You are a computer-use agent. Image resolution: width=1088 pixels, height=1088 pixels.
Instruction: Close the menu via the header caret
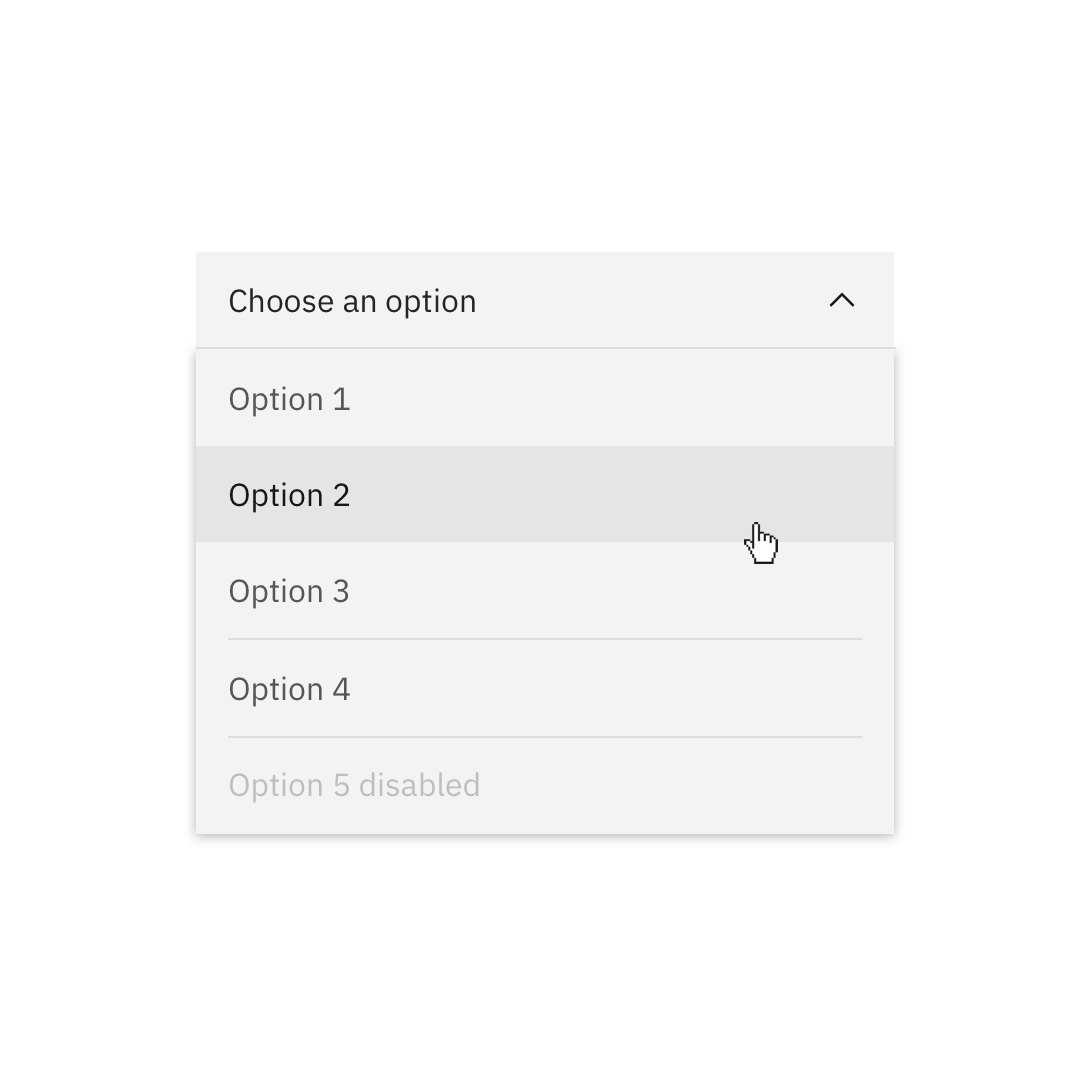[x=841, y=300]
